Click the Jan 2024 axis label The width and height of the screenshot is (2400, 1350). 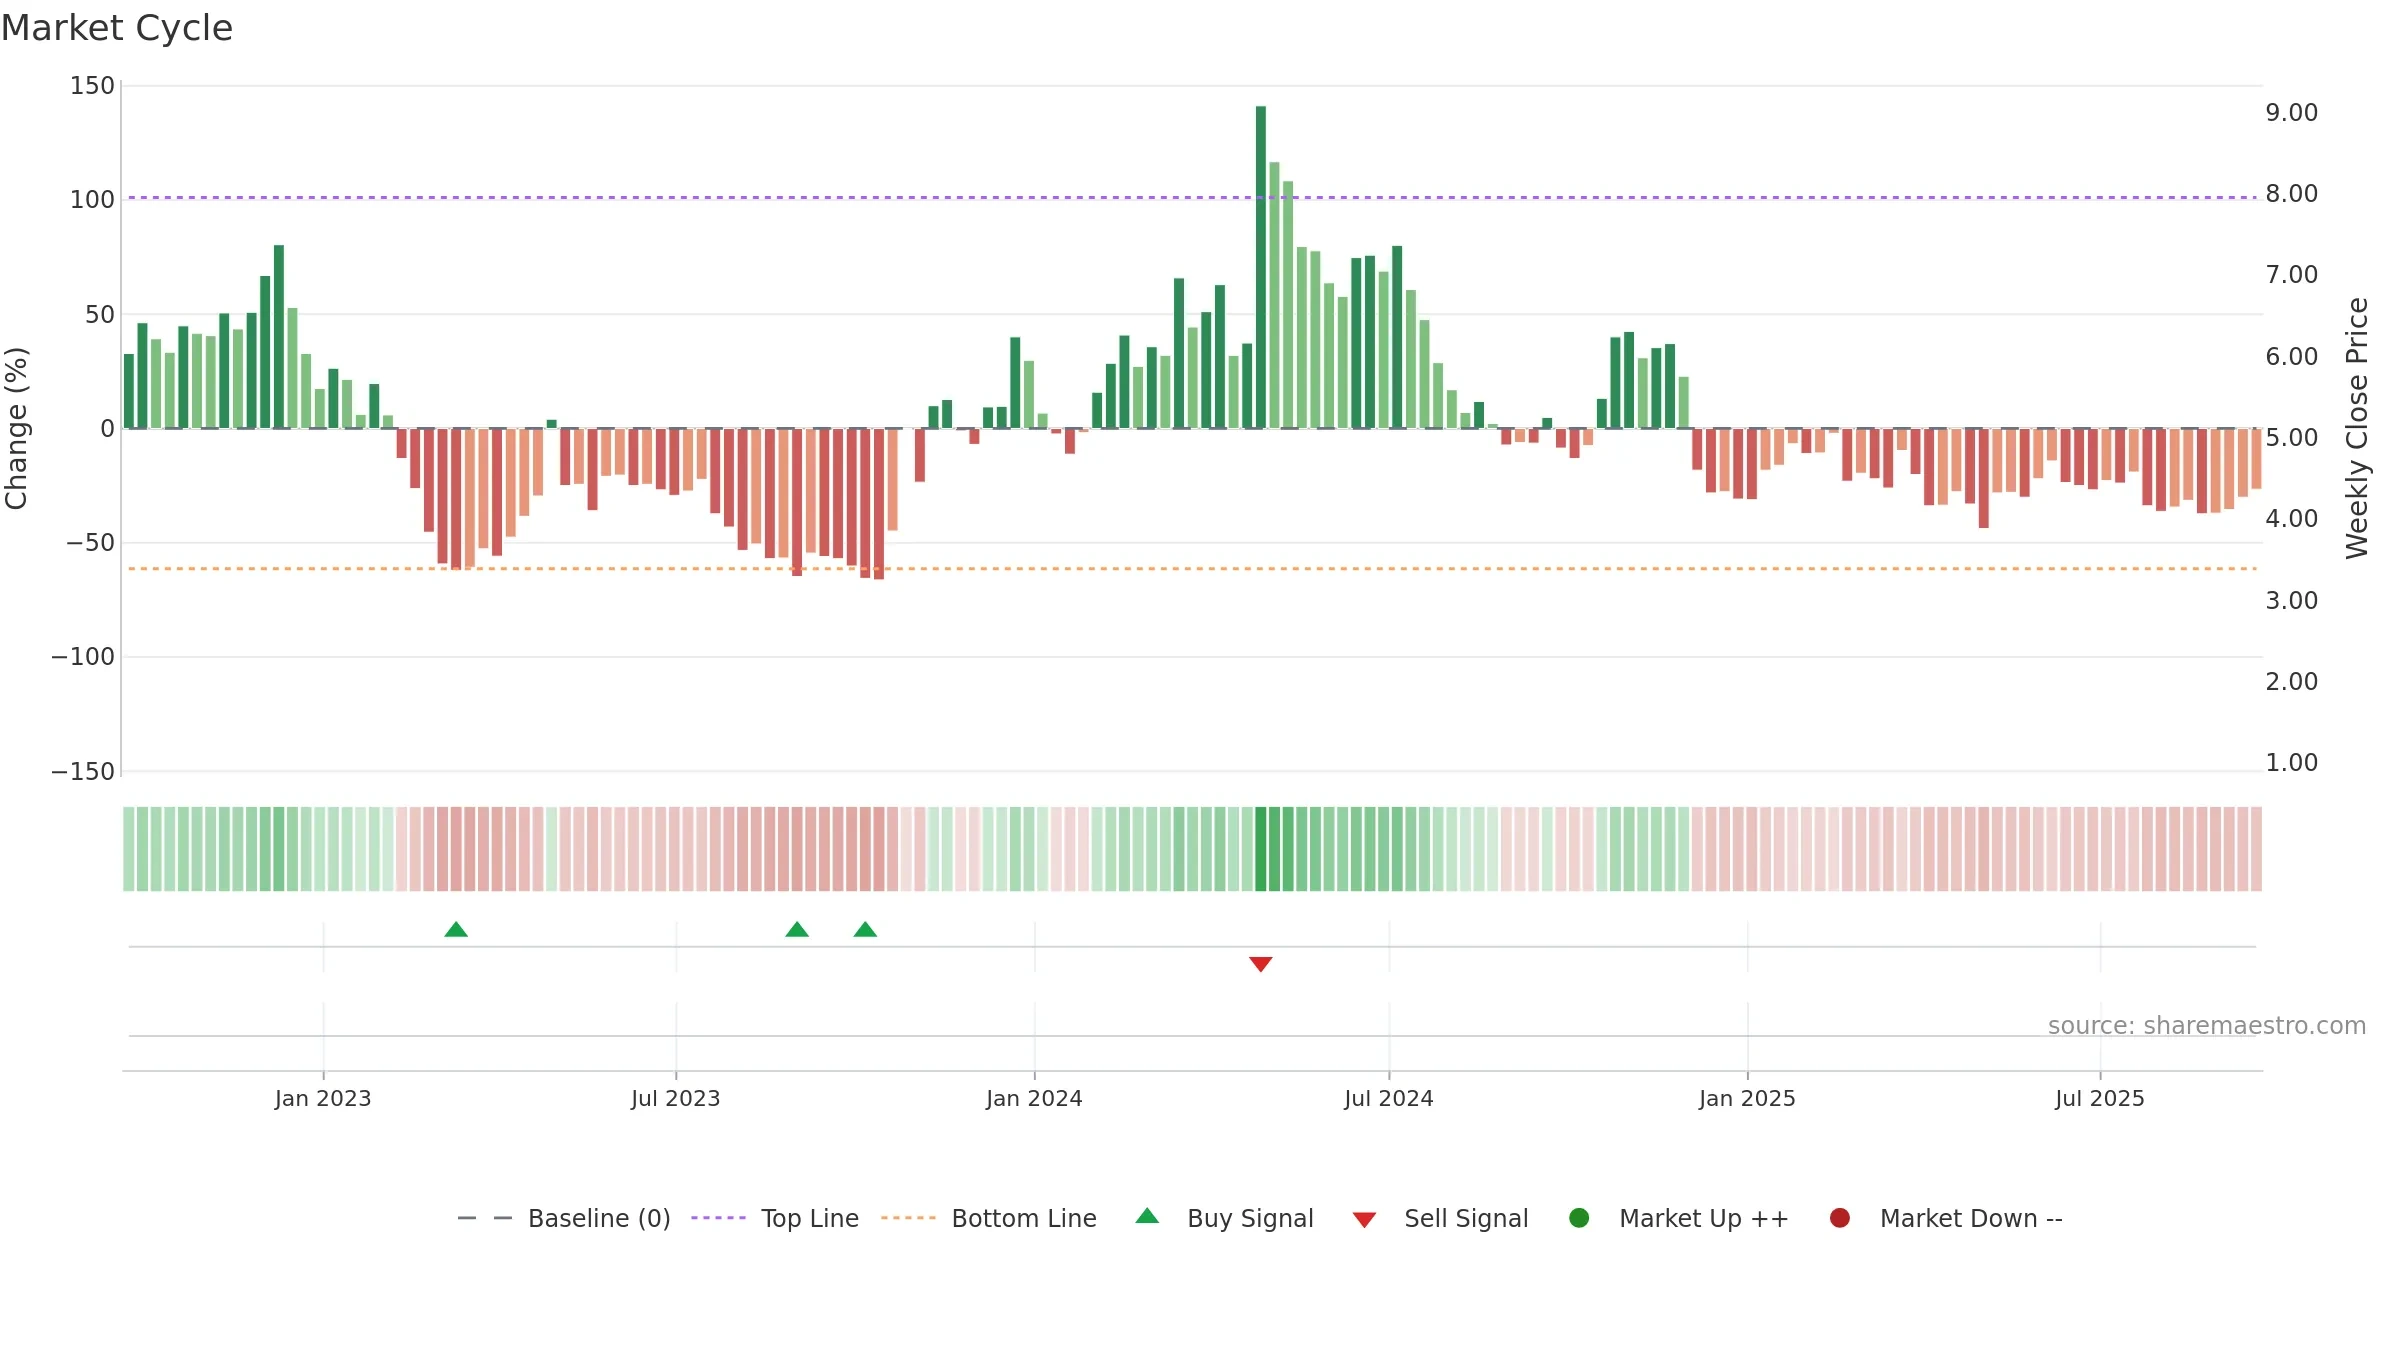[x=1034, y=1099]
